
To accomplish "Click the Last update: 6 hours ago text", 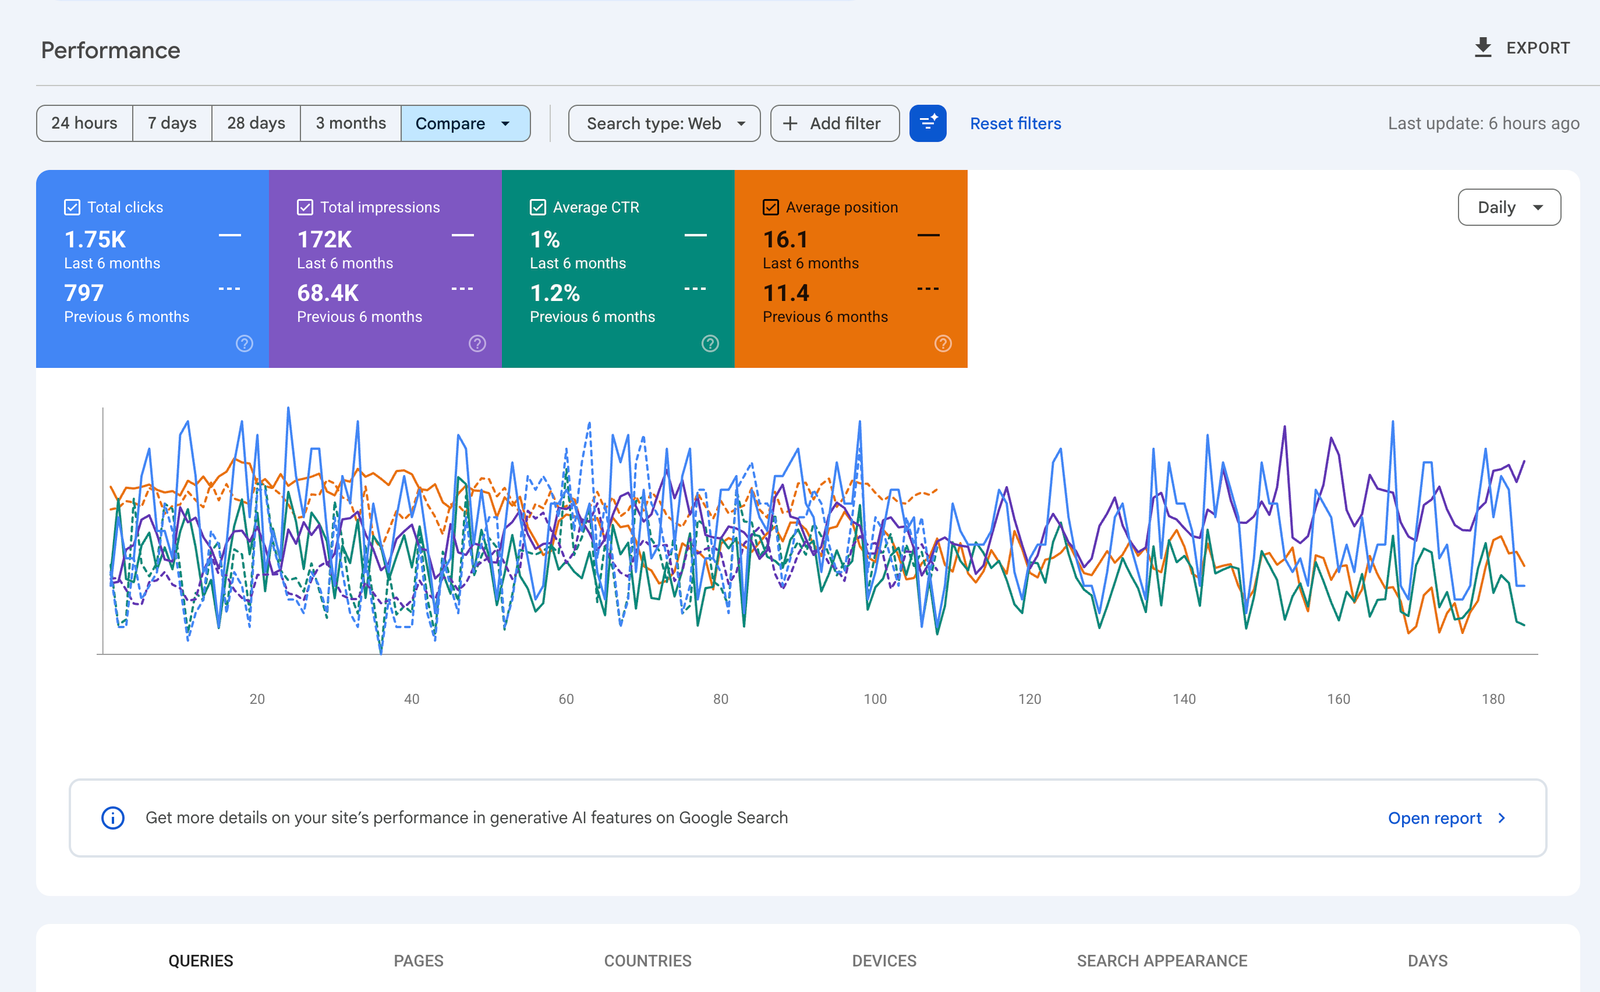I will point(1483,123).
